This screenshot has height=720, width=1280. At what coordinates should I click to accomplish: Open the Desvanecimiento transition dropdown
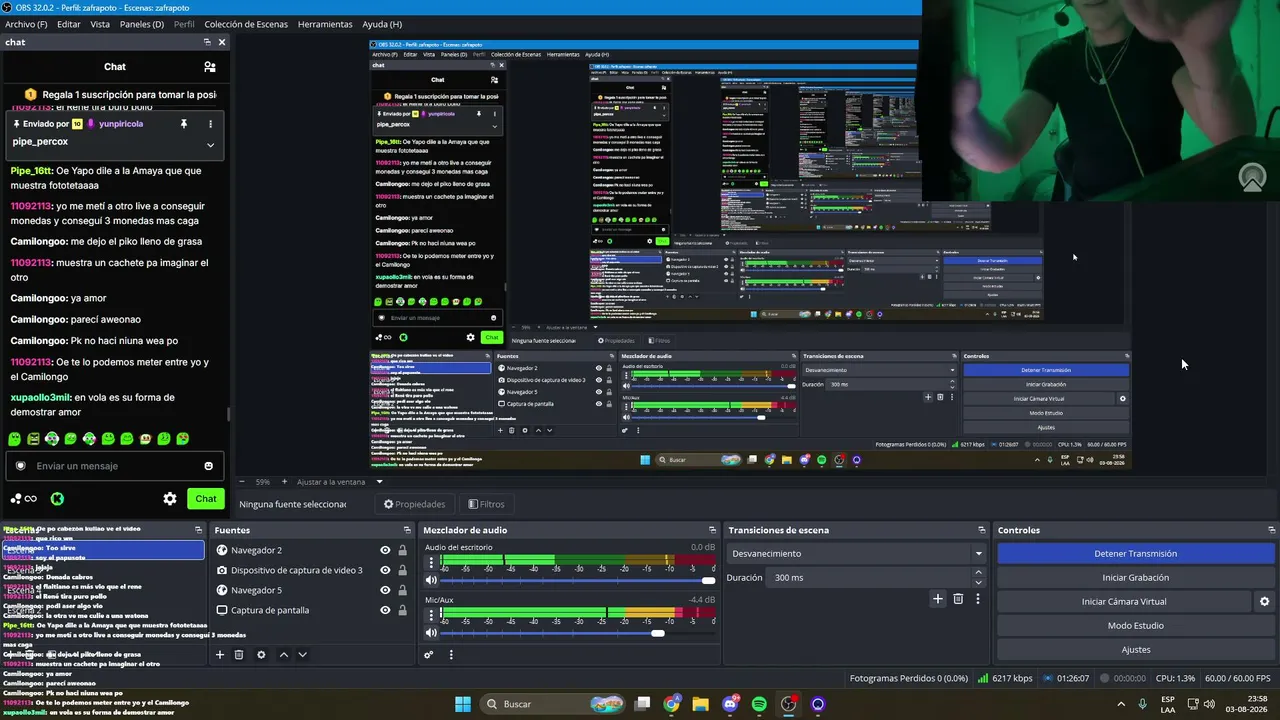[857, 553]
